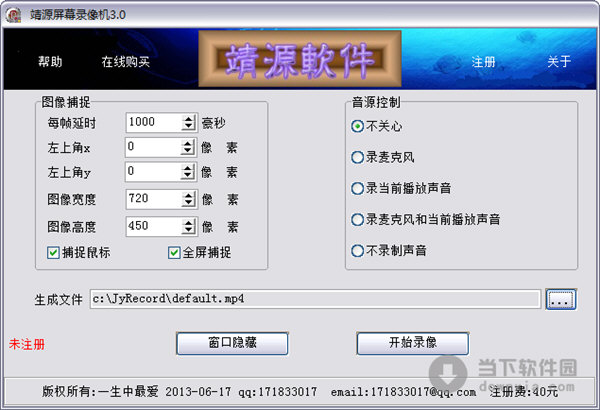The width and height of the screenshot is (600, 410).
Task: Click the 生成文件 output path field
Action: 315,299
